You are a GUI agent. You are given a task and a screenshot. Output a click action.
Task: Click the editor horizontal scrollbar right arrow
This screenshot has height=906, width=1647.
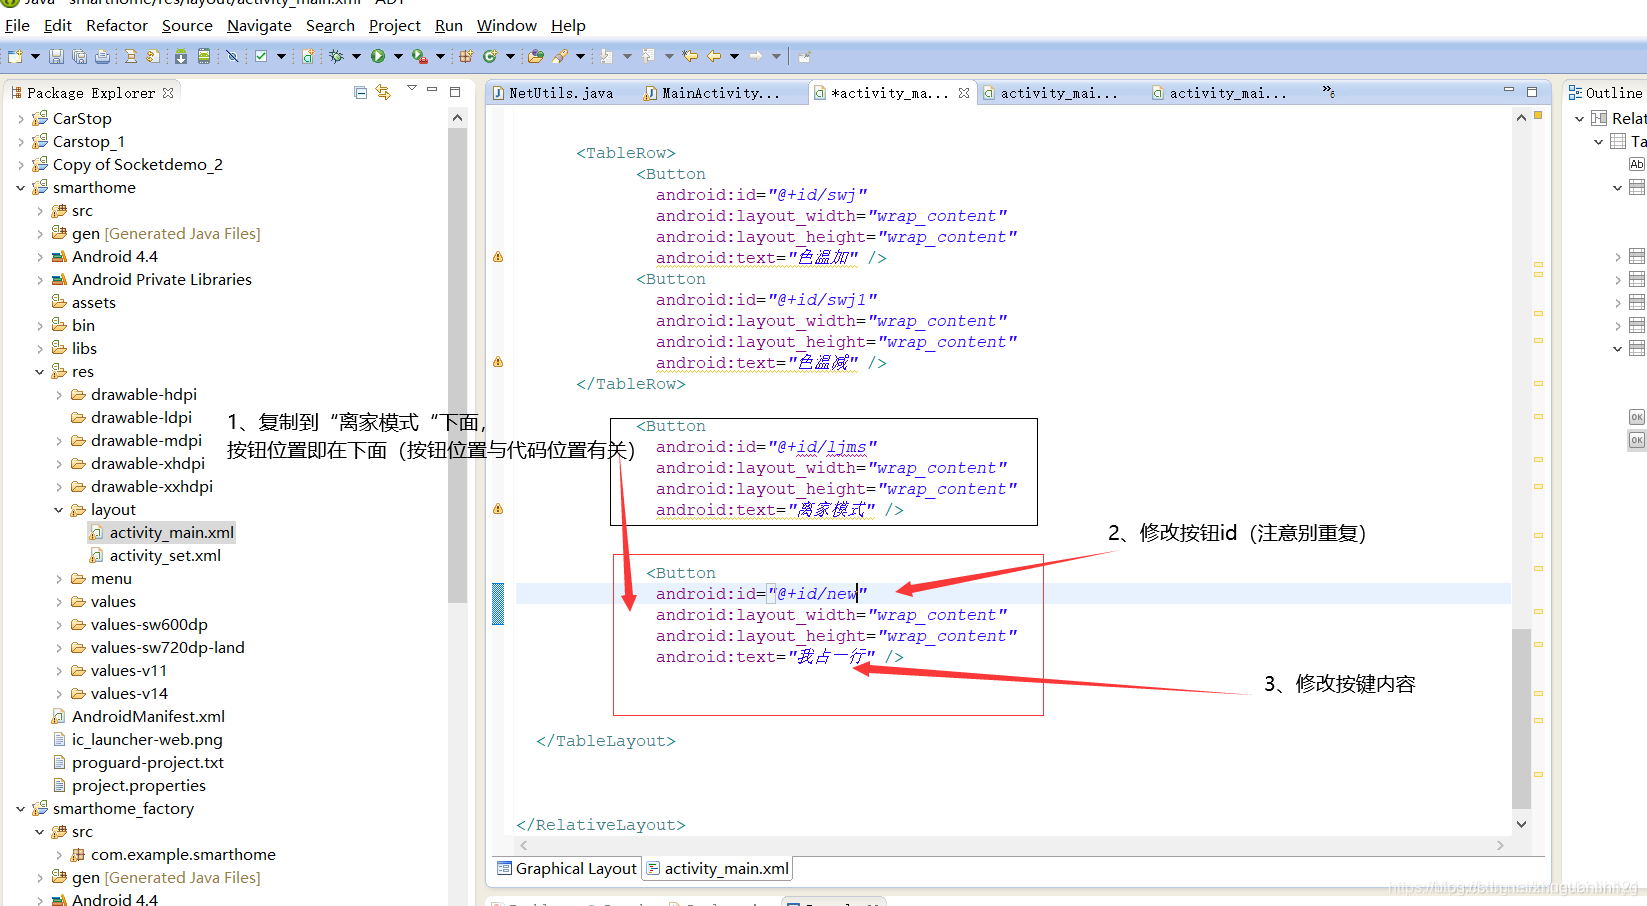point(1500,845)
